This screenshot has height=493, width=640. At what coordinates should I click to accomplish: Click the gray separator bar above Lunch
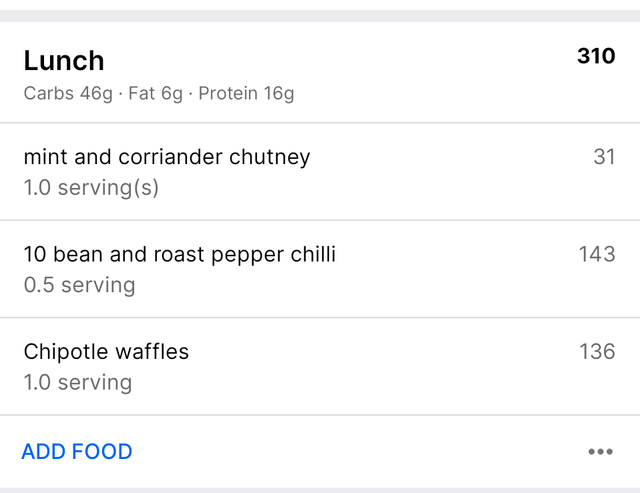click(320, 16)
